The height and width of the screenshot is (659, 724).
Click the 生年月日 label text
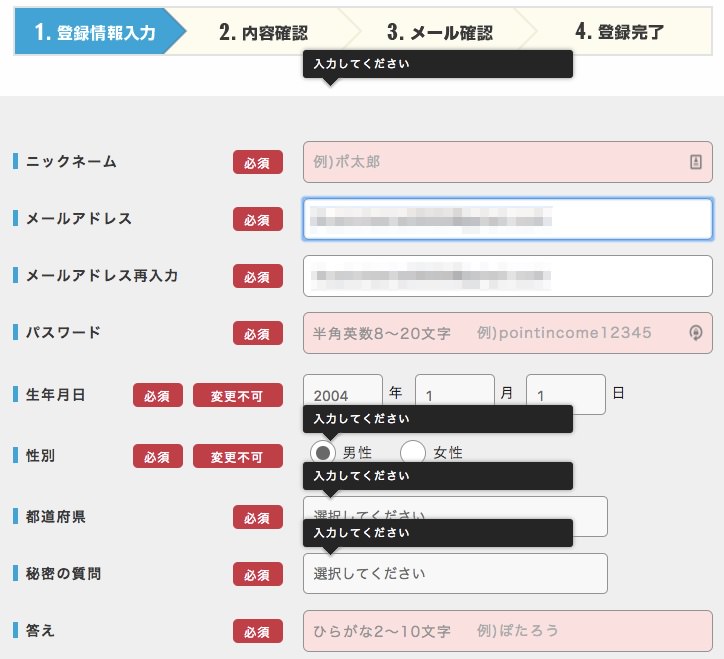point(55,395)
